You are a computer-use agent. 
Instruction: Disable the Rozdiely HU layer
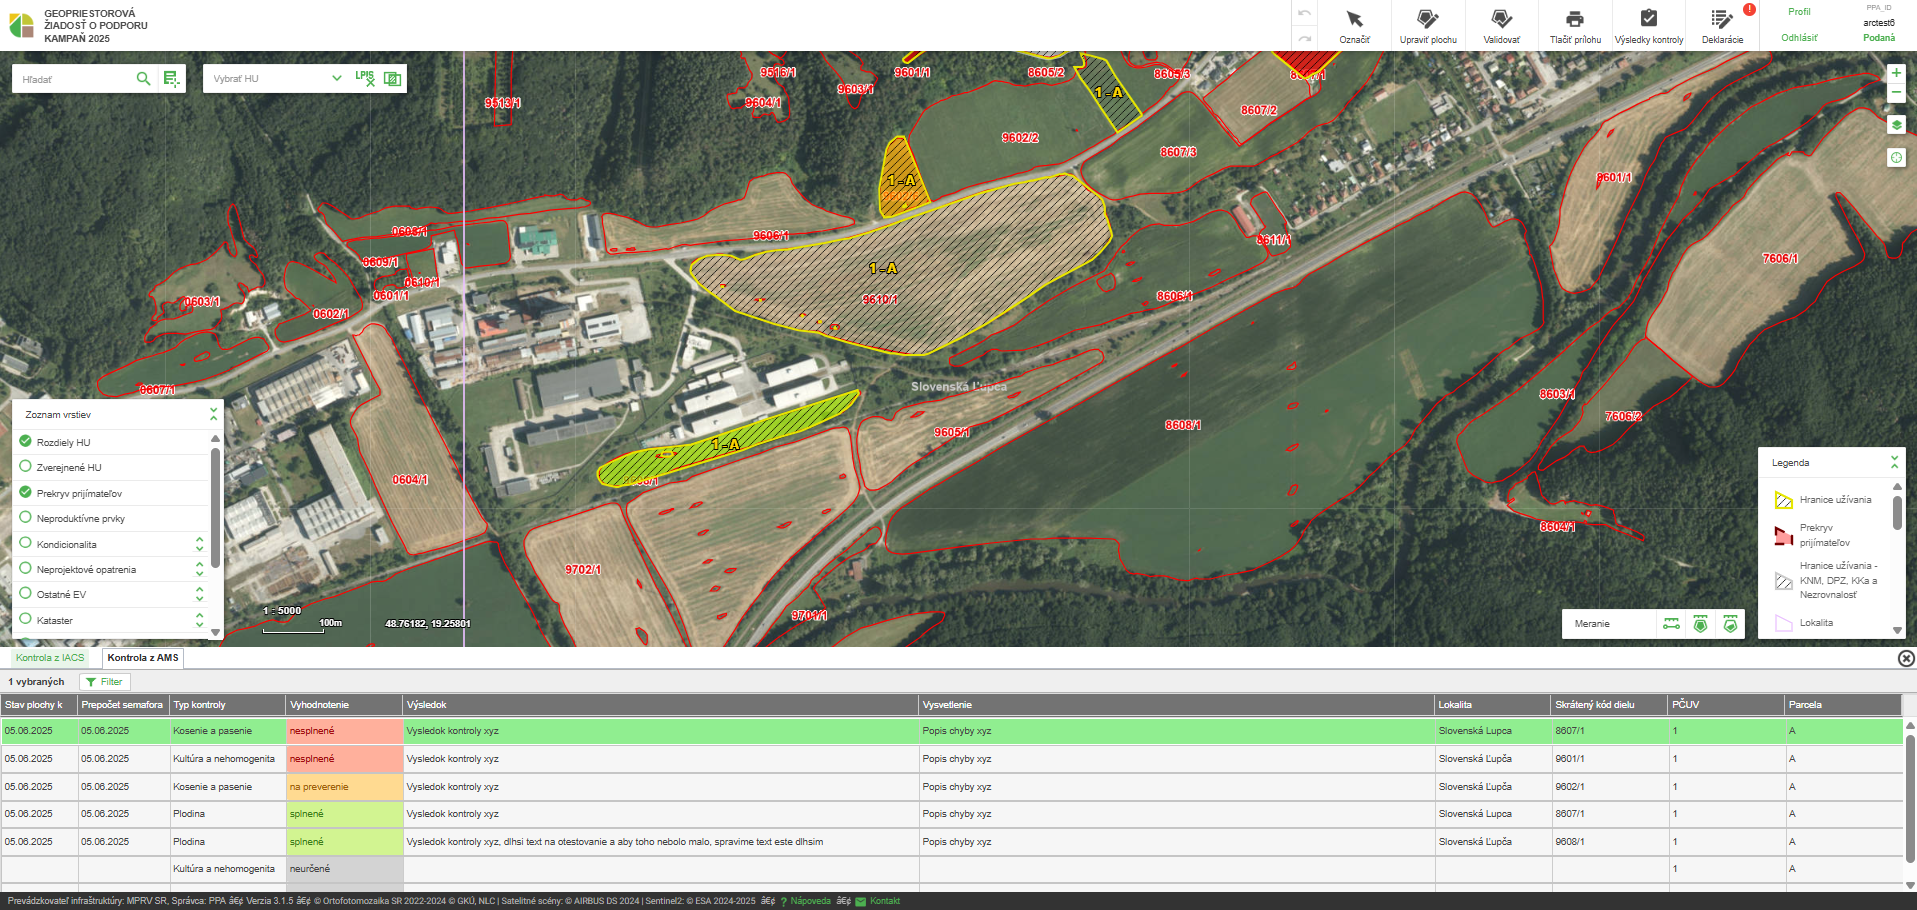(x=26, y=441)
